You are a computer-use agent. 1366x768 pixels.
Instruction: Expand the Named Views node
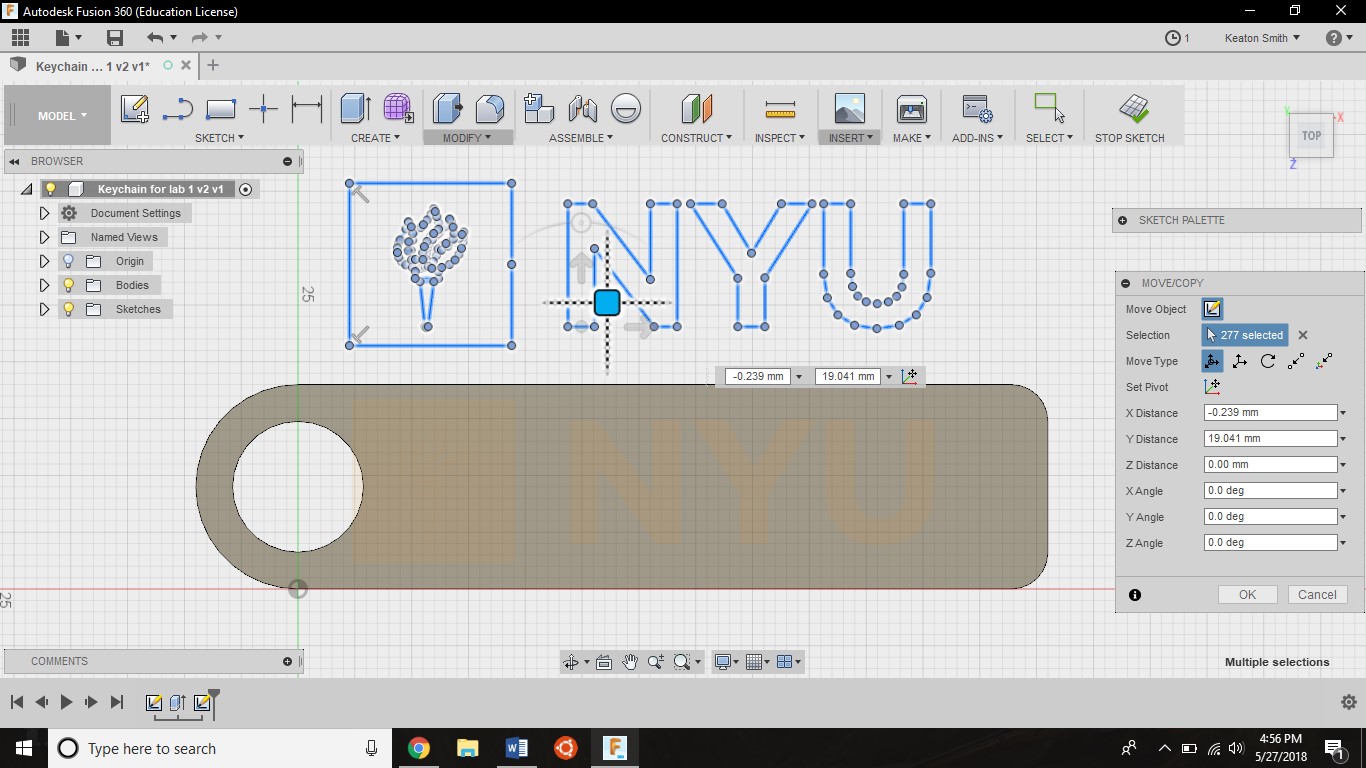[x=44, y=237]
